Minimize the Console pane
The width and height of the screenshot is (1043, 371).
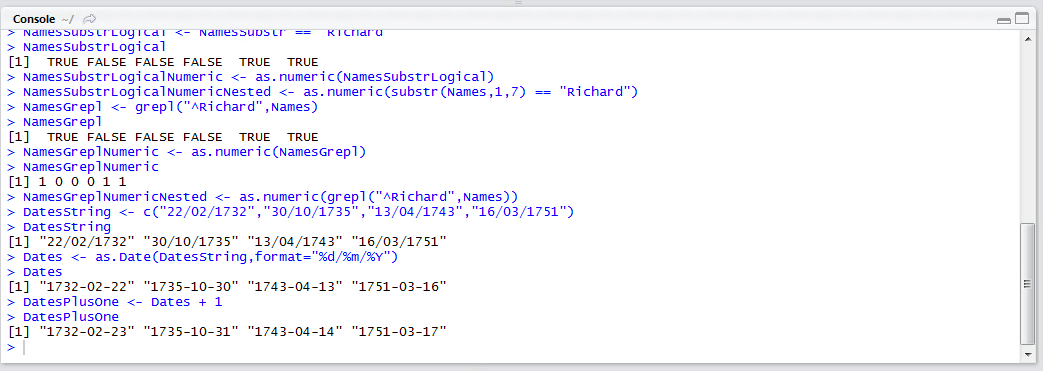(1004, 20)
